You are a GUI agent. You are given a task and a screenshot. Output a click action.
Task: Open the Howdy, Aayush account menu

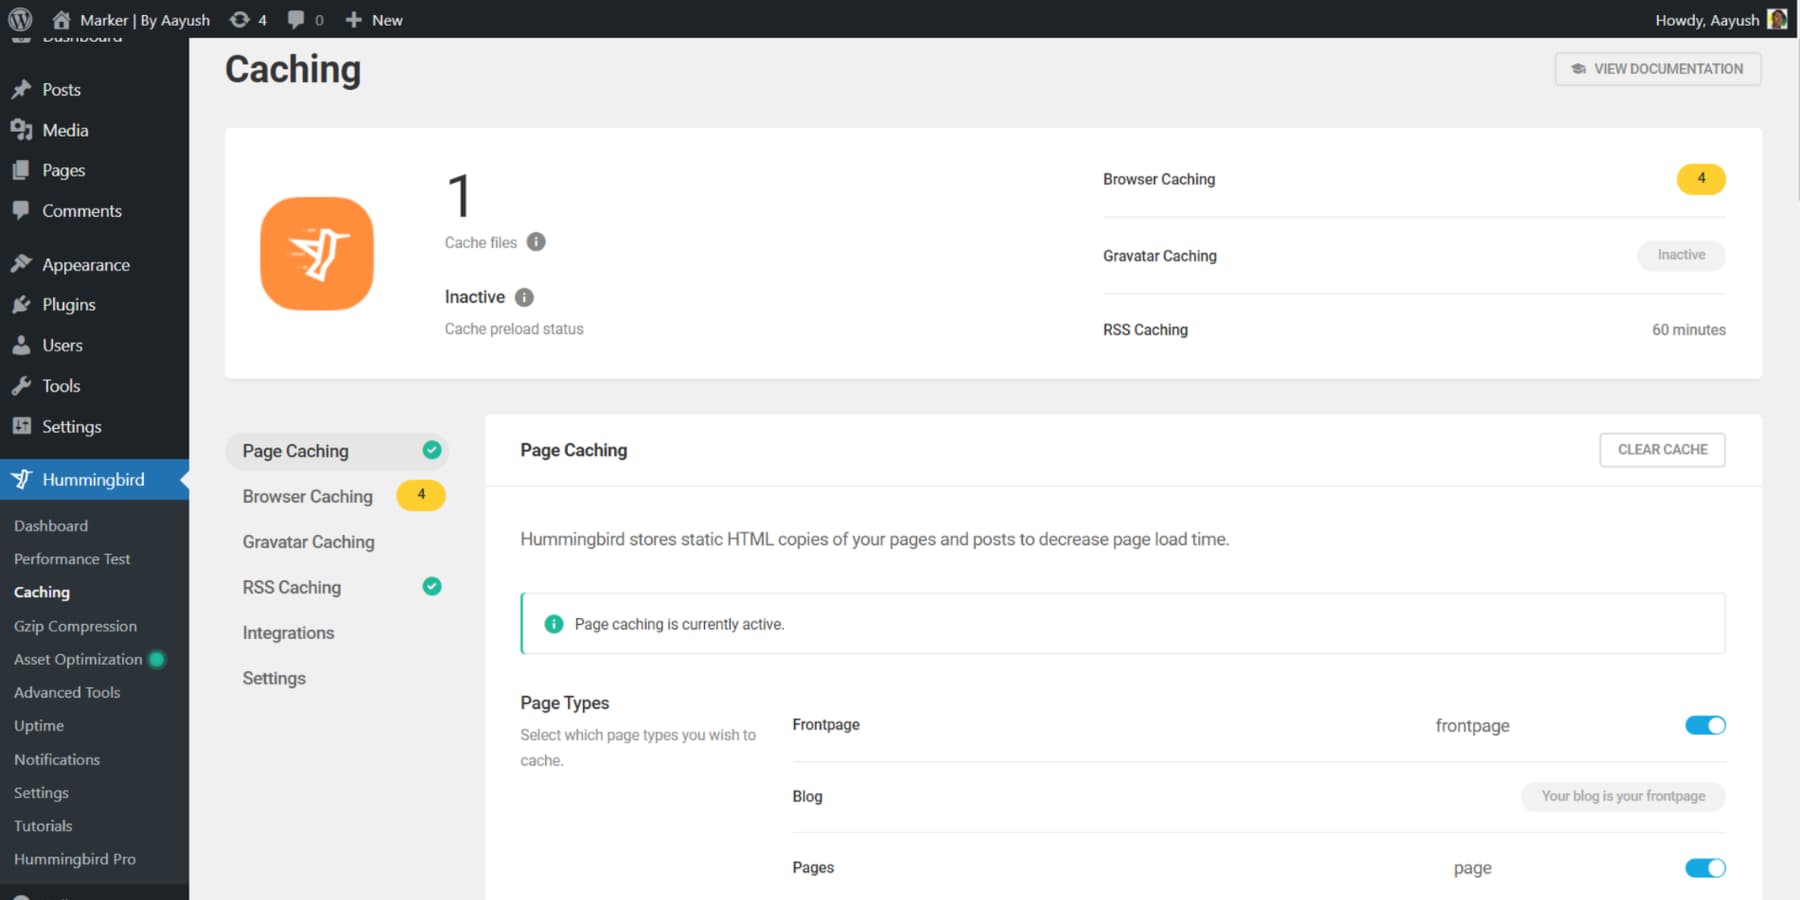tap(1707, 19)
